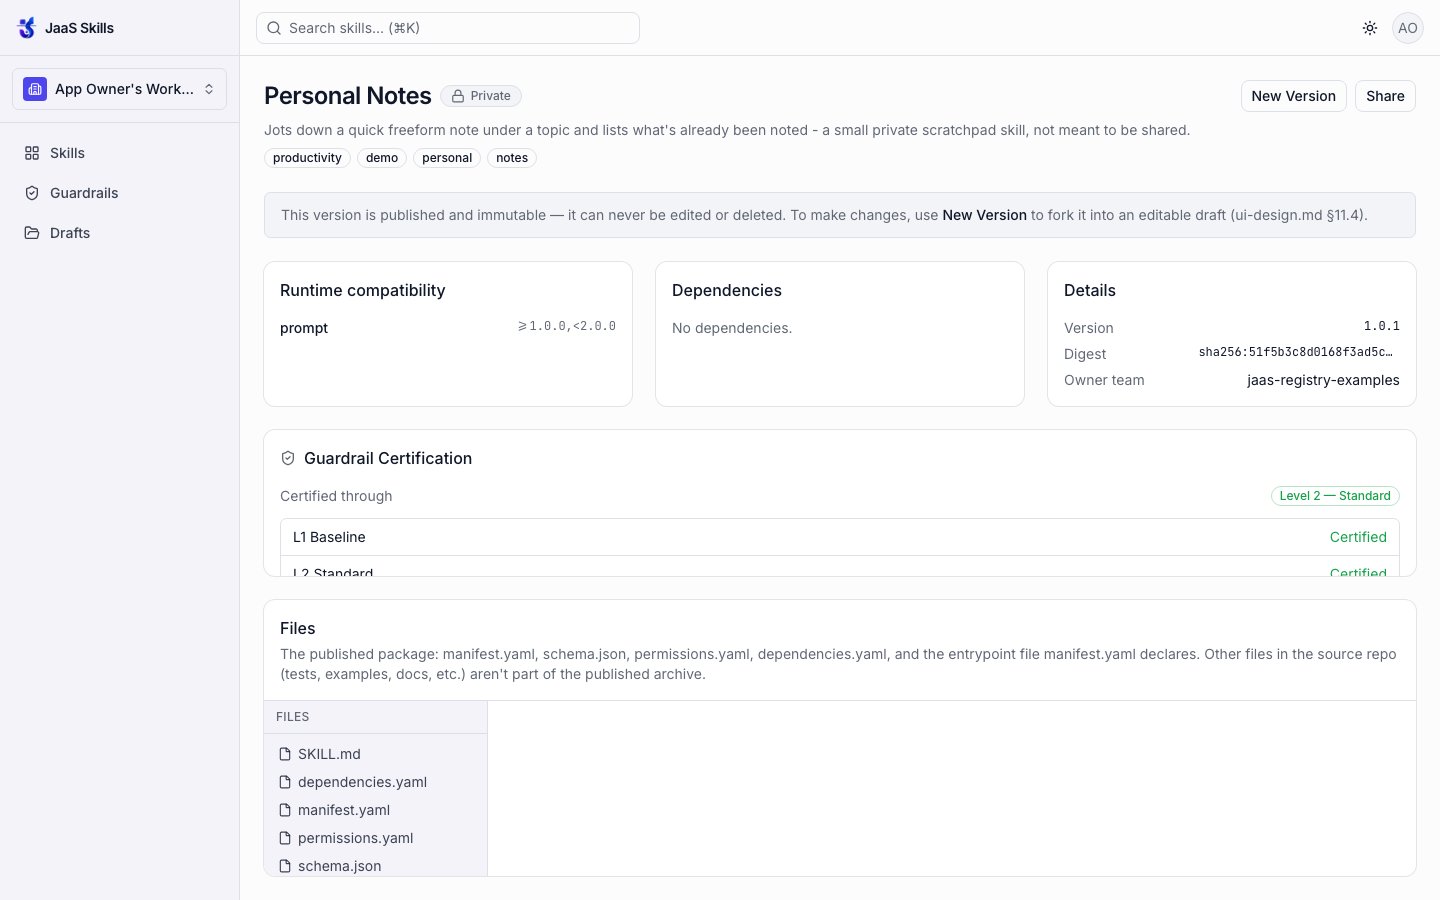The image size is (1440, 900).
Task: Select the notes tag
Action: pyautogui.click(x=512, y=158)
